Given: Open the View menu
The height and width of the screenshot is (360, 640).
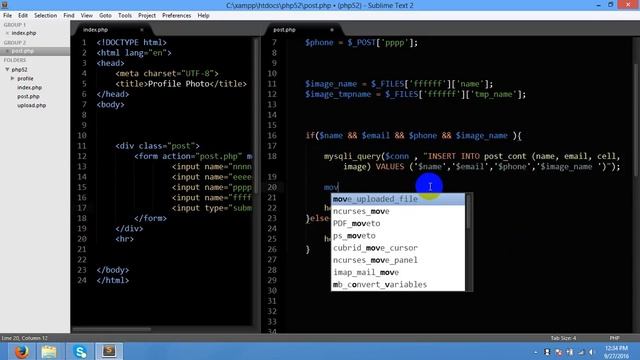Looking at the screenshot, I should click(x=87, y=16).
